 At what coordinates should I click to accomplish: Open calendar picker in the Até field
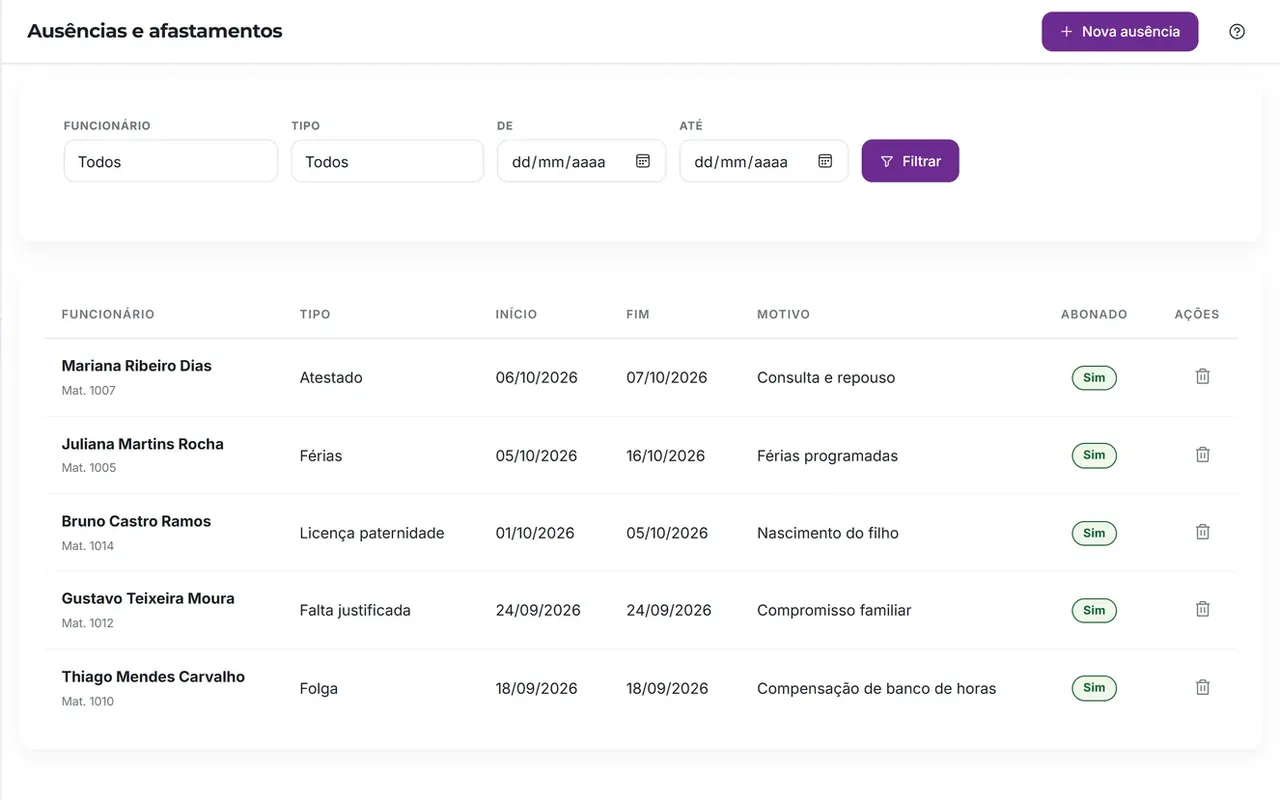pyautogui.click(x=825, y=161)
